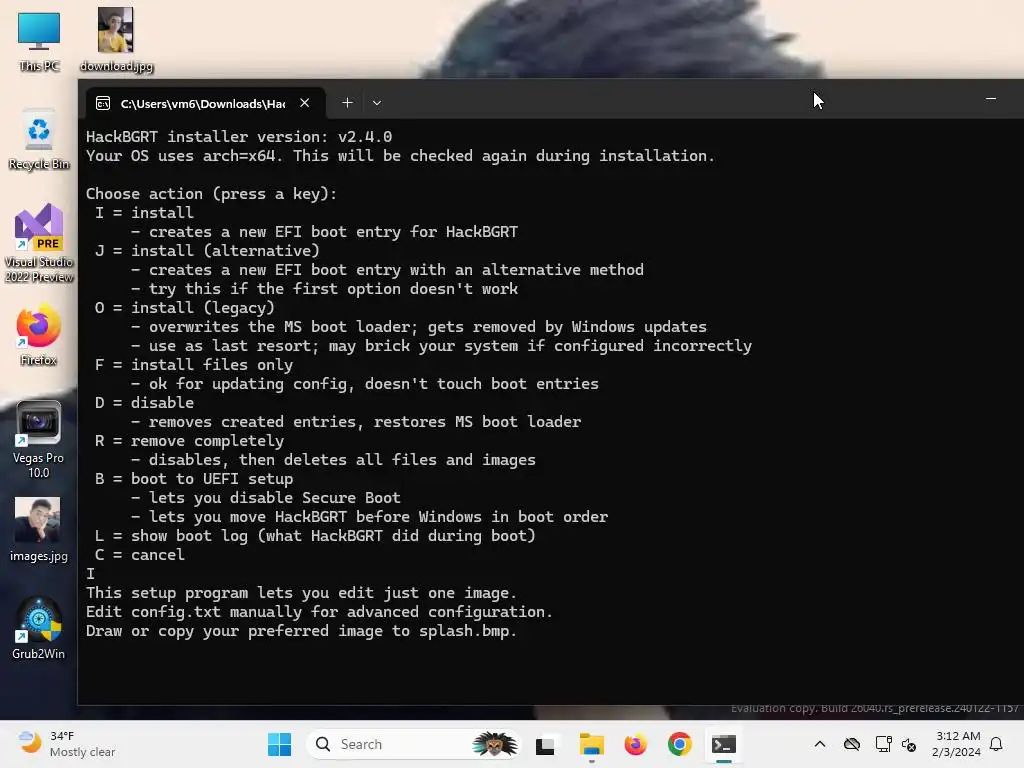Show hidden system tray icons
This screenshot has height=768, width=1024.
tap(820, 744)
